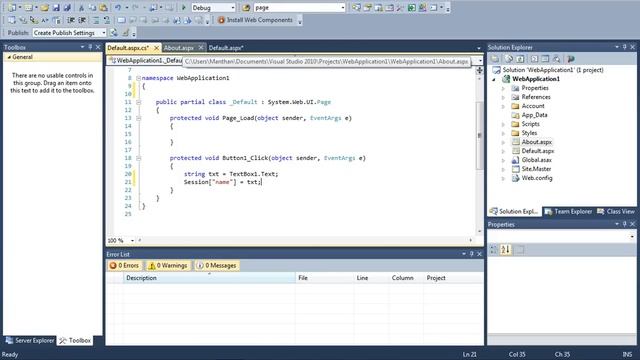Select Web.config in Solution Explorer
This screenshot has width=640, height=360.
(x=537, y=178)
